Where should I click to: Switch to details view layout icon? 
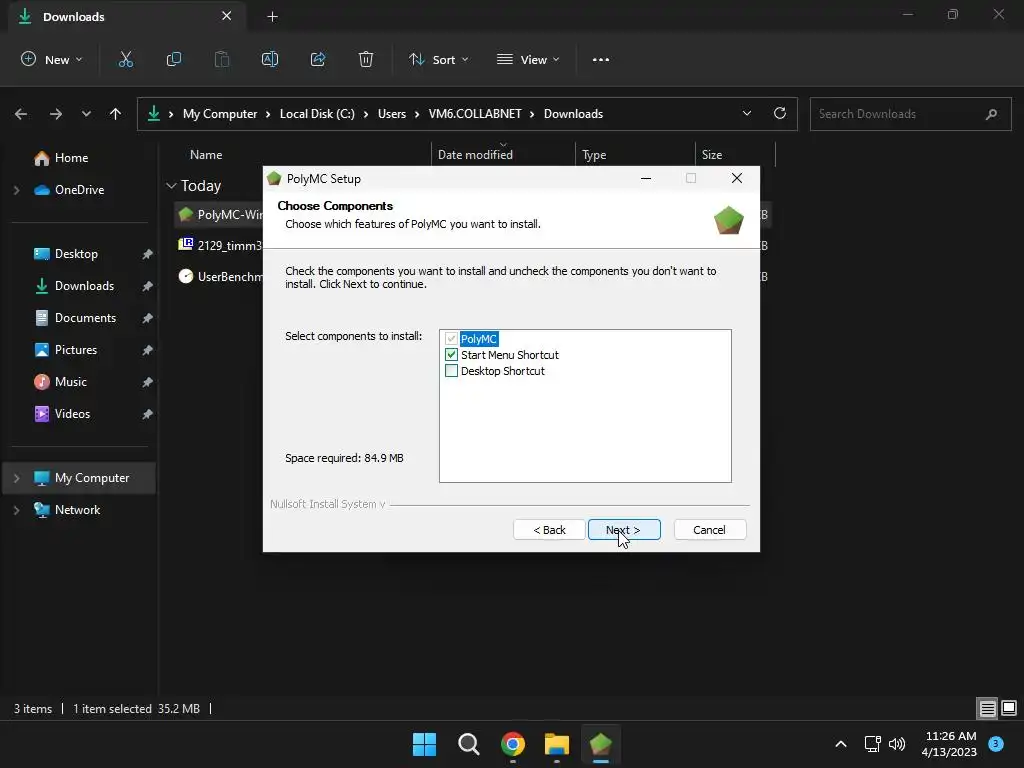(x=987, y=708)
